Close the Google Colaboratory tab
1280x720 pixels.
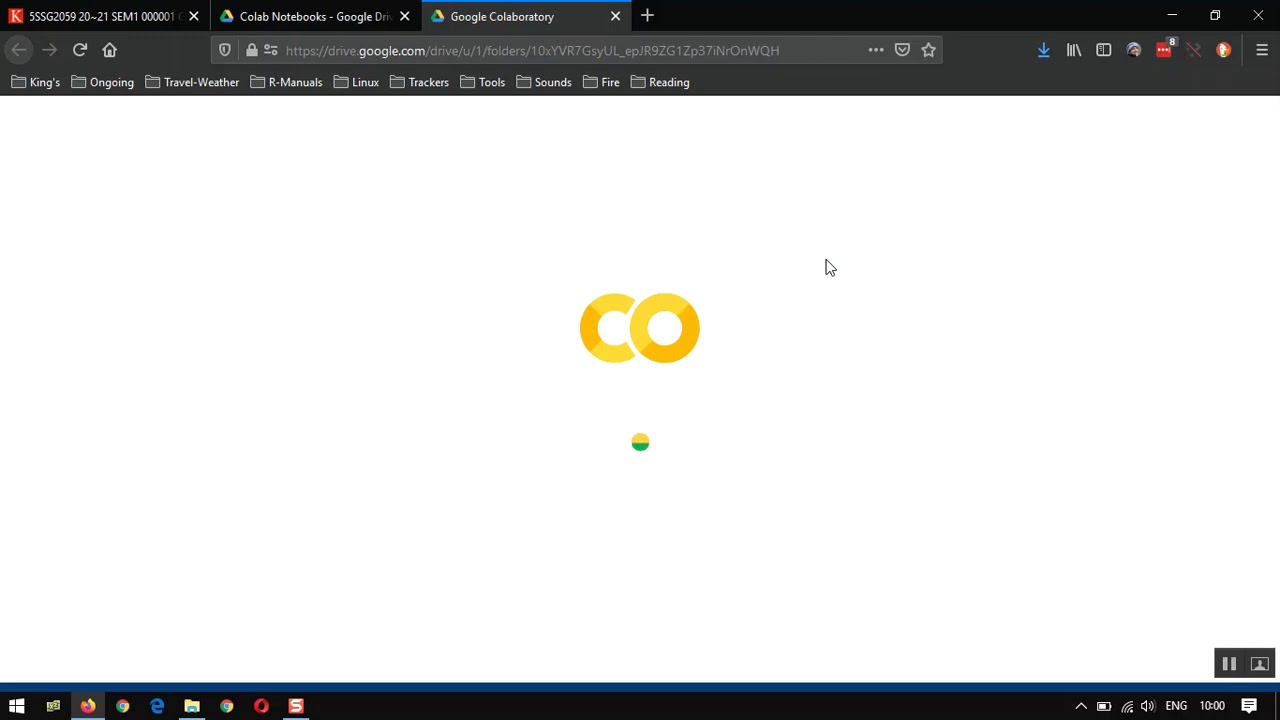[616, 16]
